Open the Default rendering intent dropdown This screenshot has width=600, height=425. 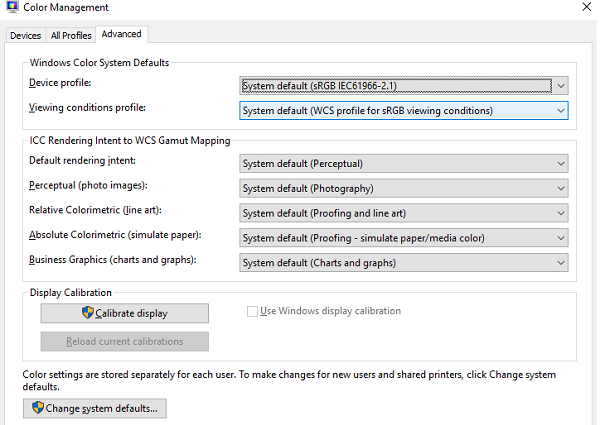coord(404,162)
